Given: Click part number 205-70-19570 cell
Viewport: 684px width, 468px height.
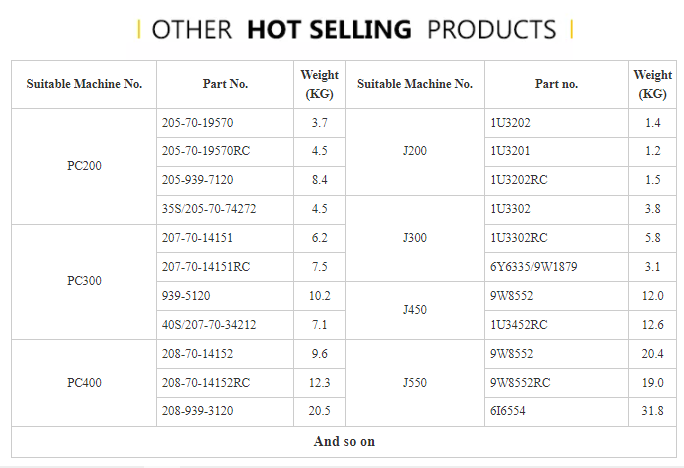Looking at the screenshot, I should tap(225, 123).
